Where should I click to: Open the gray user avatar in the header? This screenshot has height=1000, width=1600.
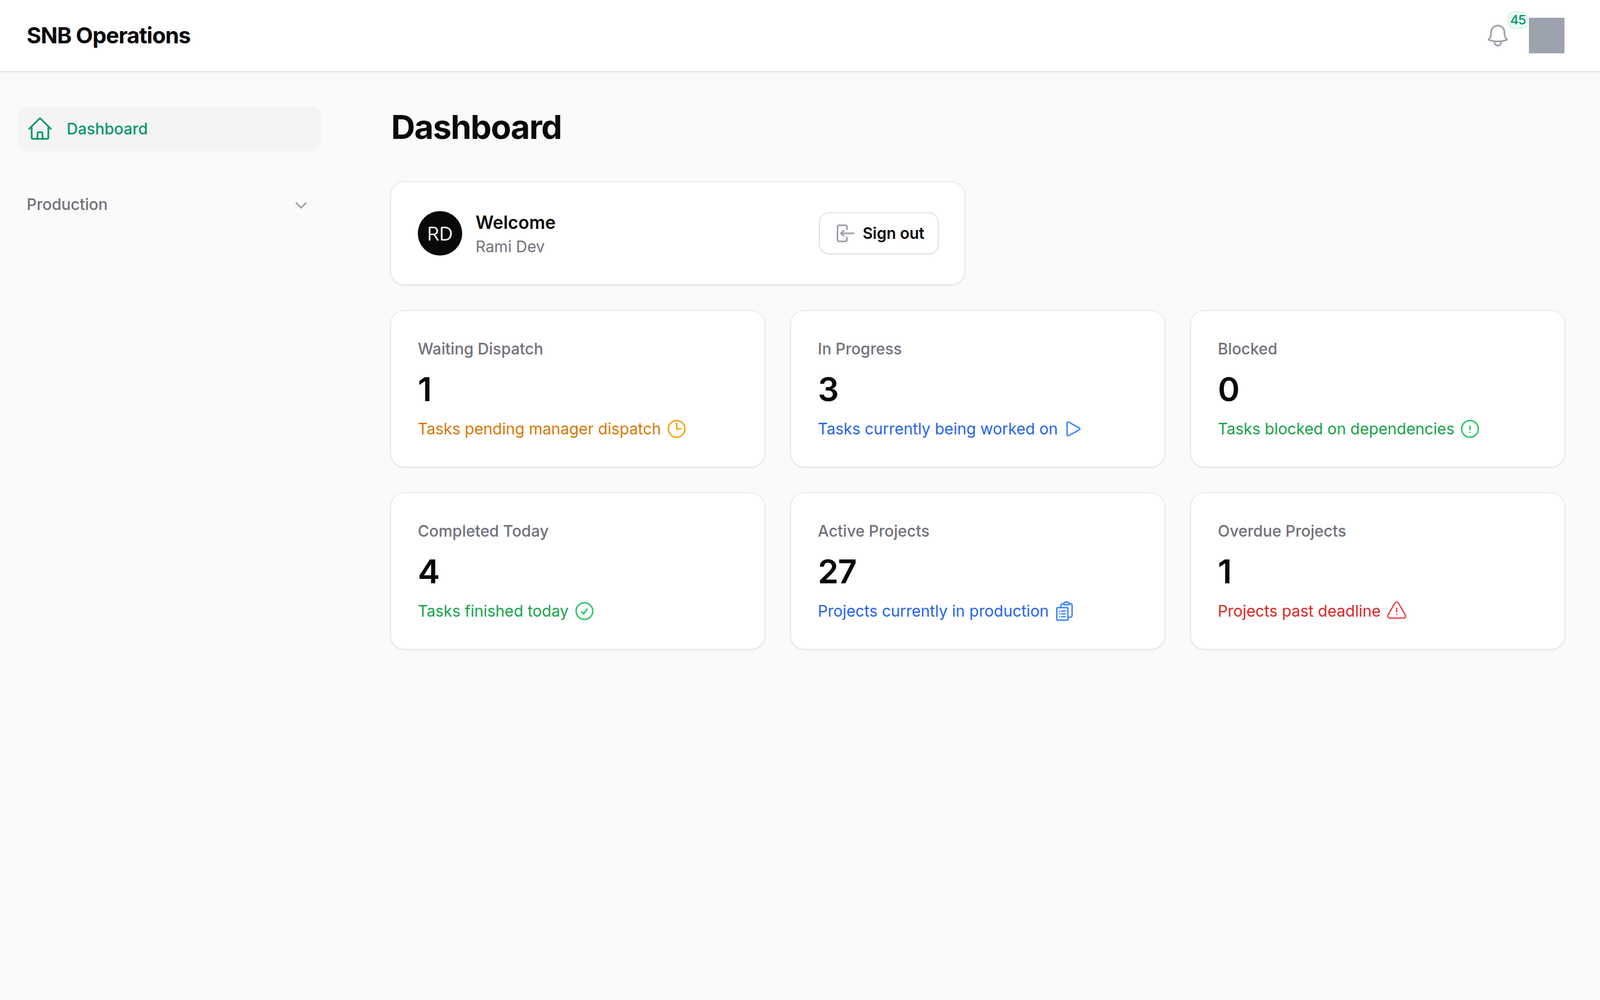tap(1546, 36)
